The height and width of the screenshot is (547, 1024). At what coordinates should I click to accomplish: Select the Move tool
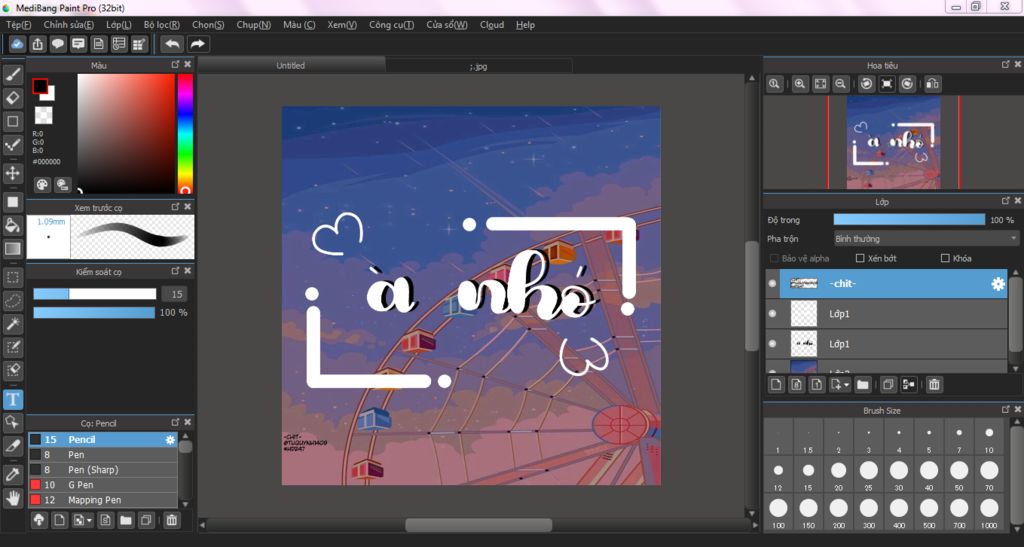(x=12, y=173)
